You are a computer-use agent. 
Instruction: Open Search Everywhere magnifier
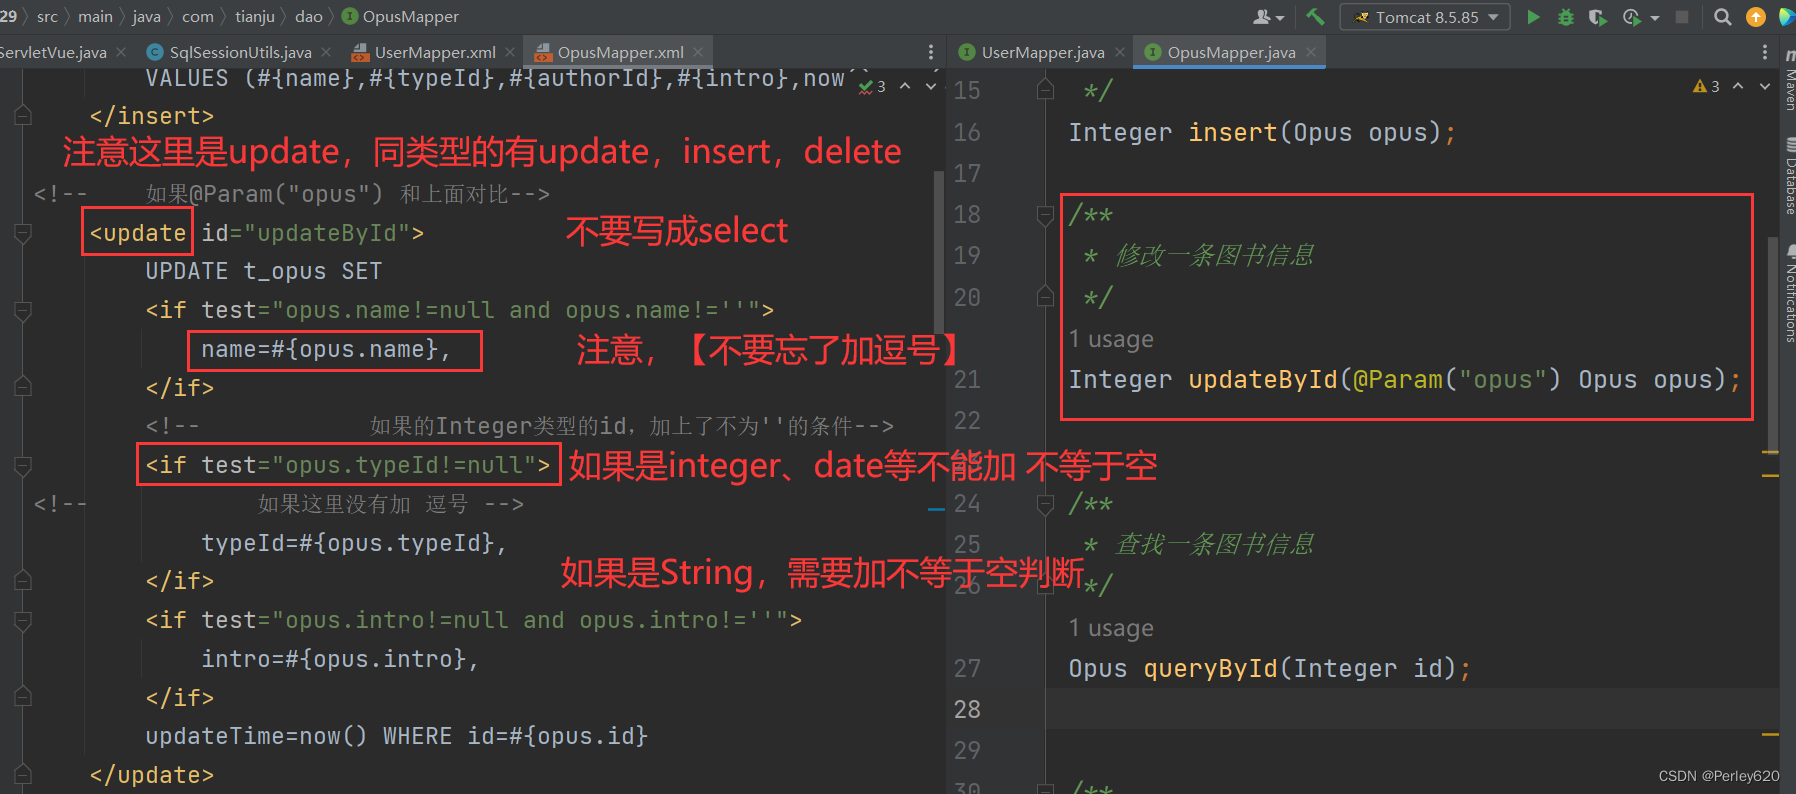[x=1722, y=17]
